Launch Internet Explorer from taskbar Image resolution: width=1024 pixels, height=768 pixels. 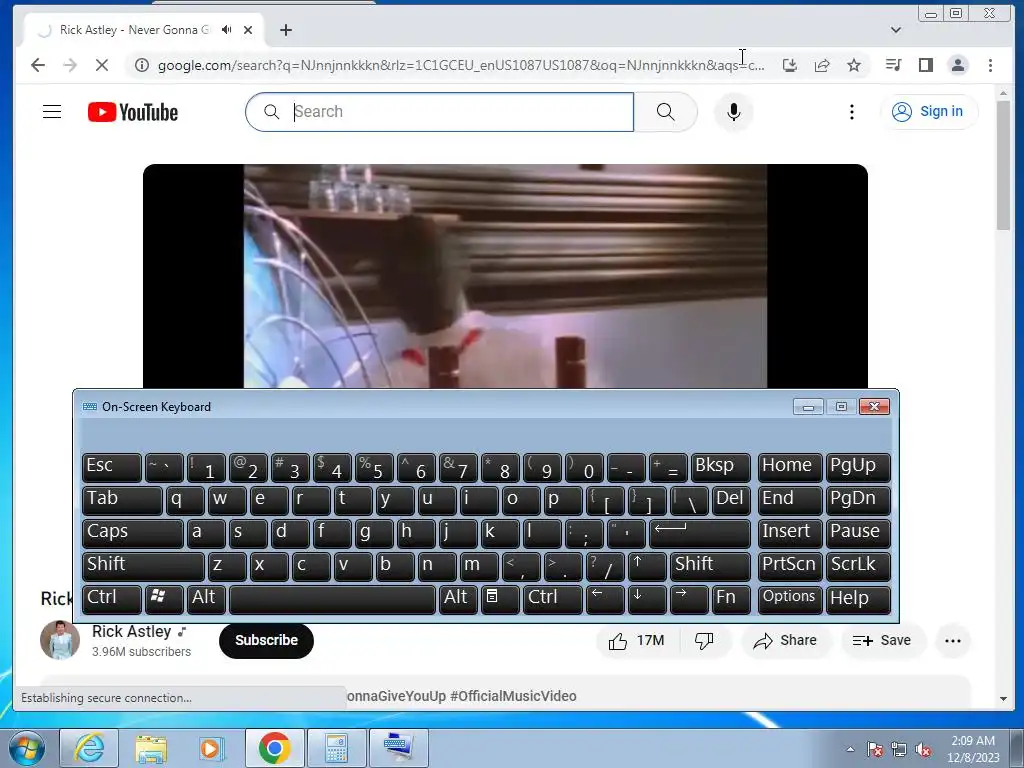[x=89, y=748]
